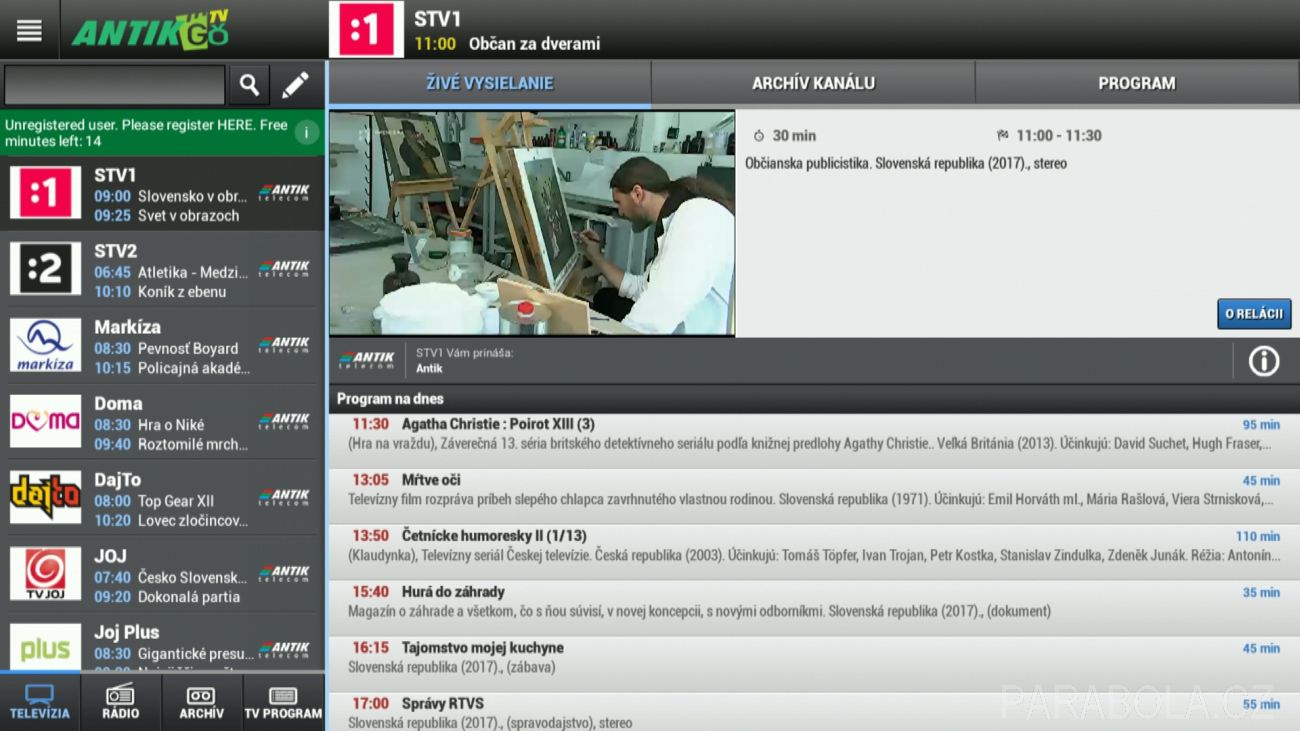
Task: Select the Archív kanálu tab
Action: click(x=813, y=84)
